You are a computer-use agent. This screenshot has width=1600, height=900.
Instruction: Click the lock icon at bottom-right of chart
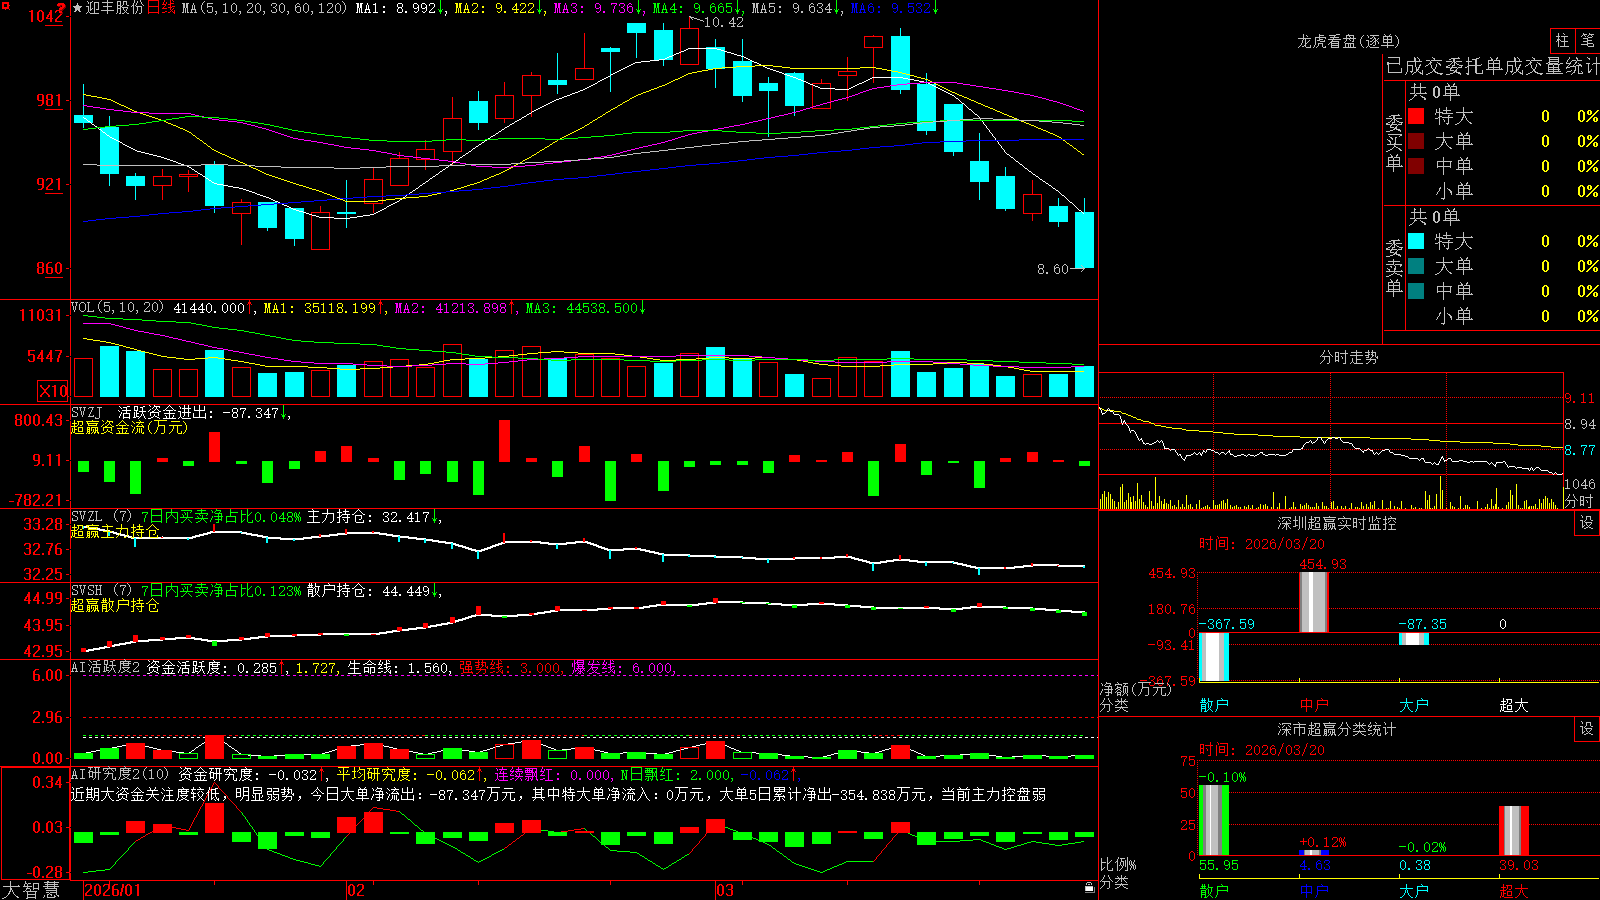coord(1090,888)
